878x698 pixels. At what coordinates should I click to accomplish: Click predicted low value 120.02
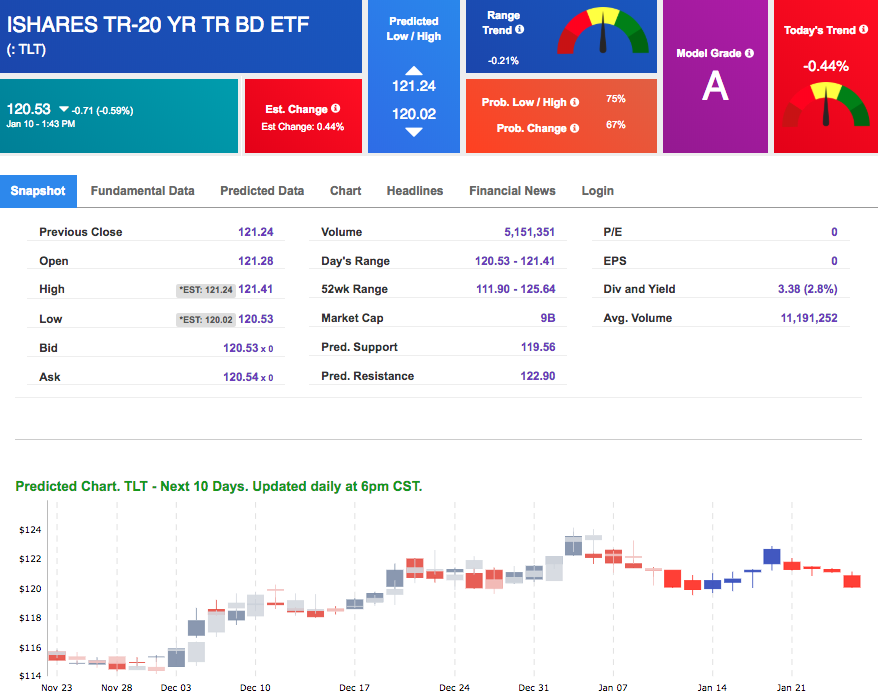tap(414, 114)
